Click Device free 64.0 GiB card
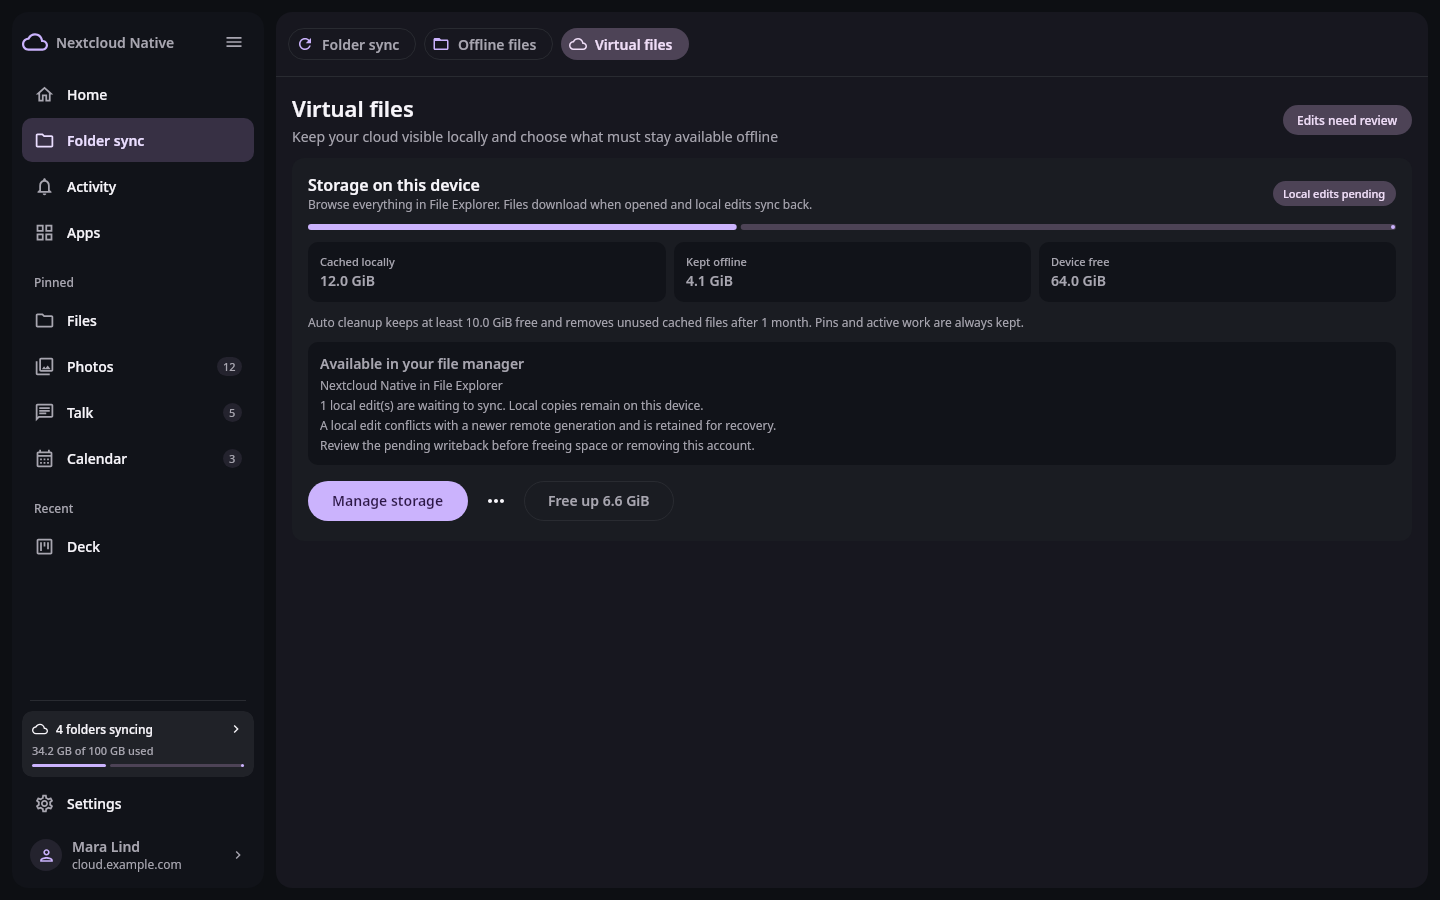The height and width of the screenshot is (900, 1440). point(1217,272)
